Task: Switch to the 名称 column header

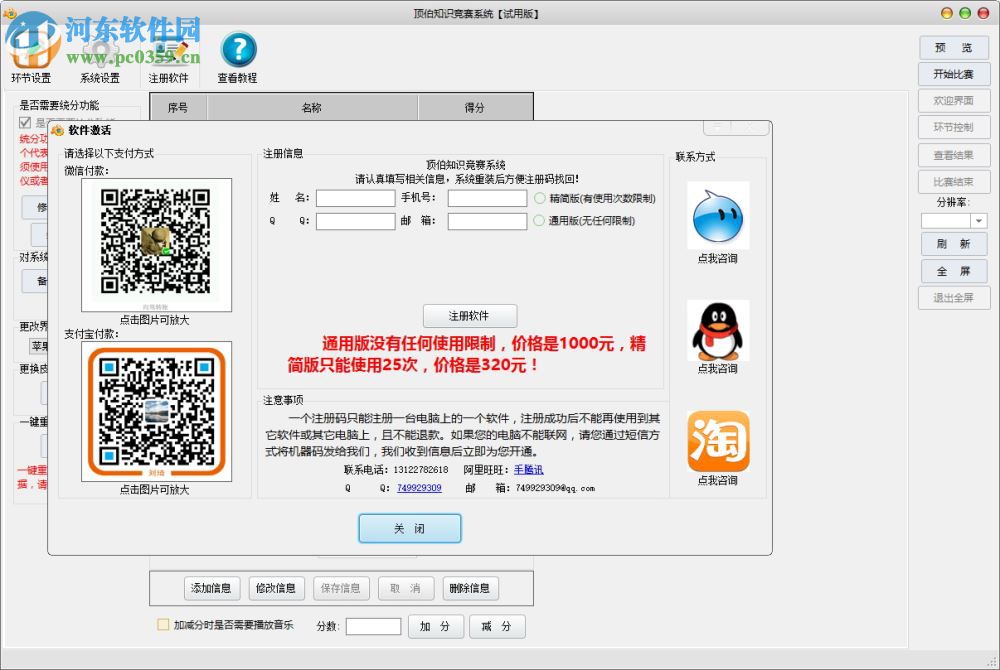Action: [x=310, y=107]
